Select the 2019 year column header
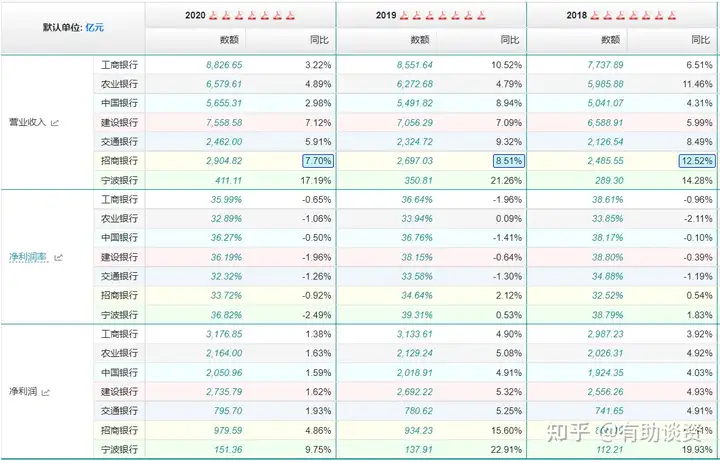 click(386, 16)
